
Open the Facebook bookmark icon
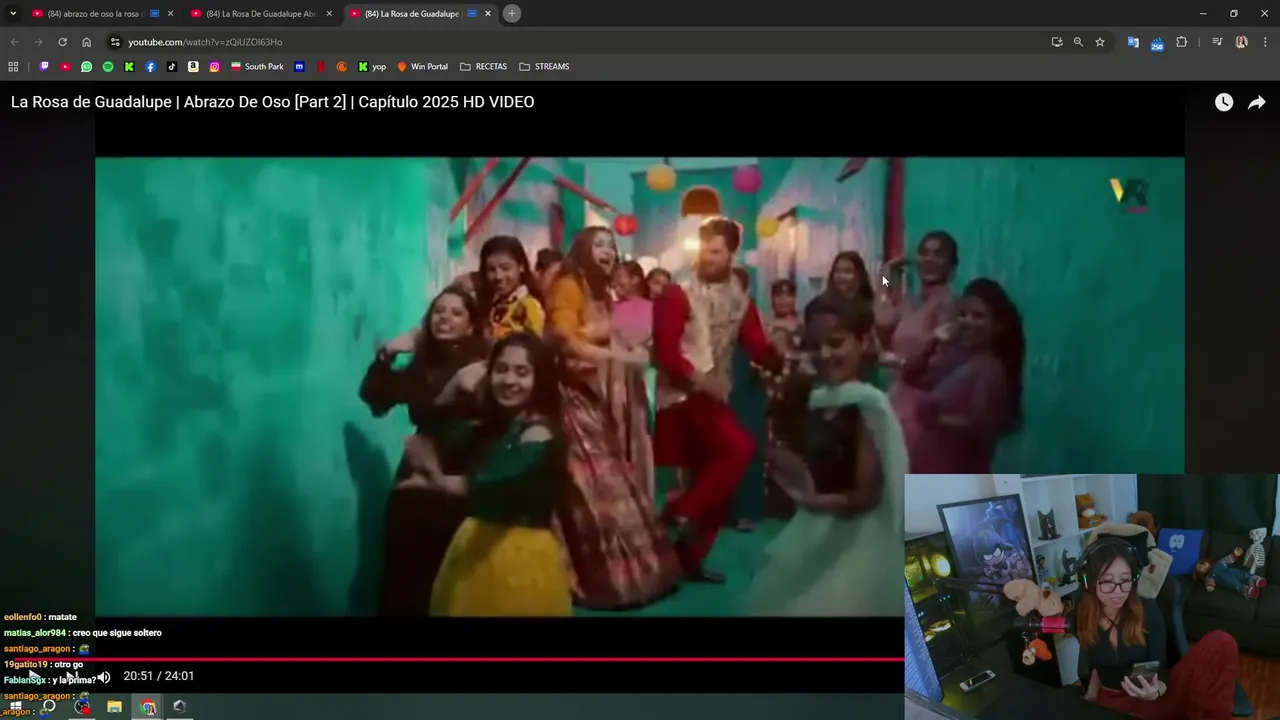[x=151, y=67]
